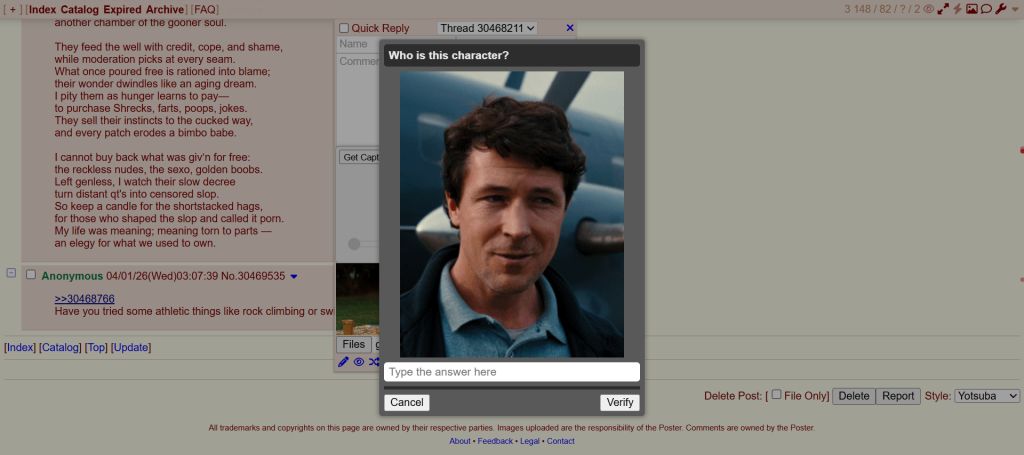Click the captcha slider handle in Quick Reply
Viewport: 1024px width, 455px height.
tap(354, 243)
